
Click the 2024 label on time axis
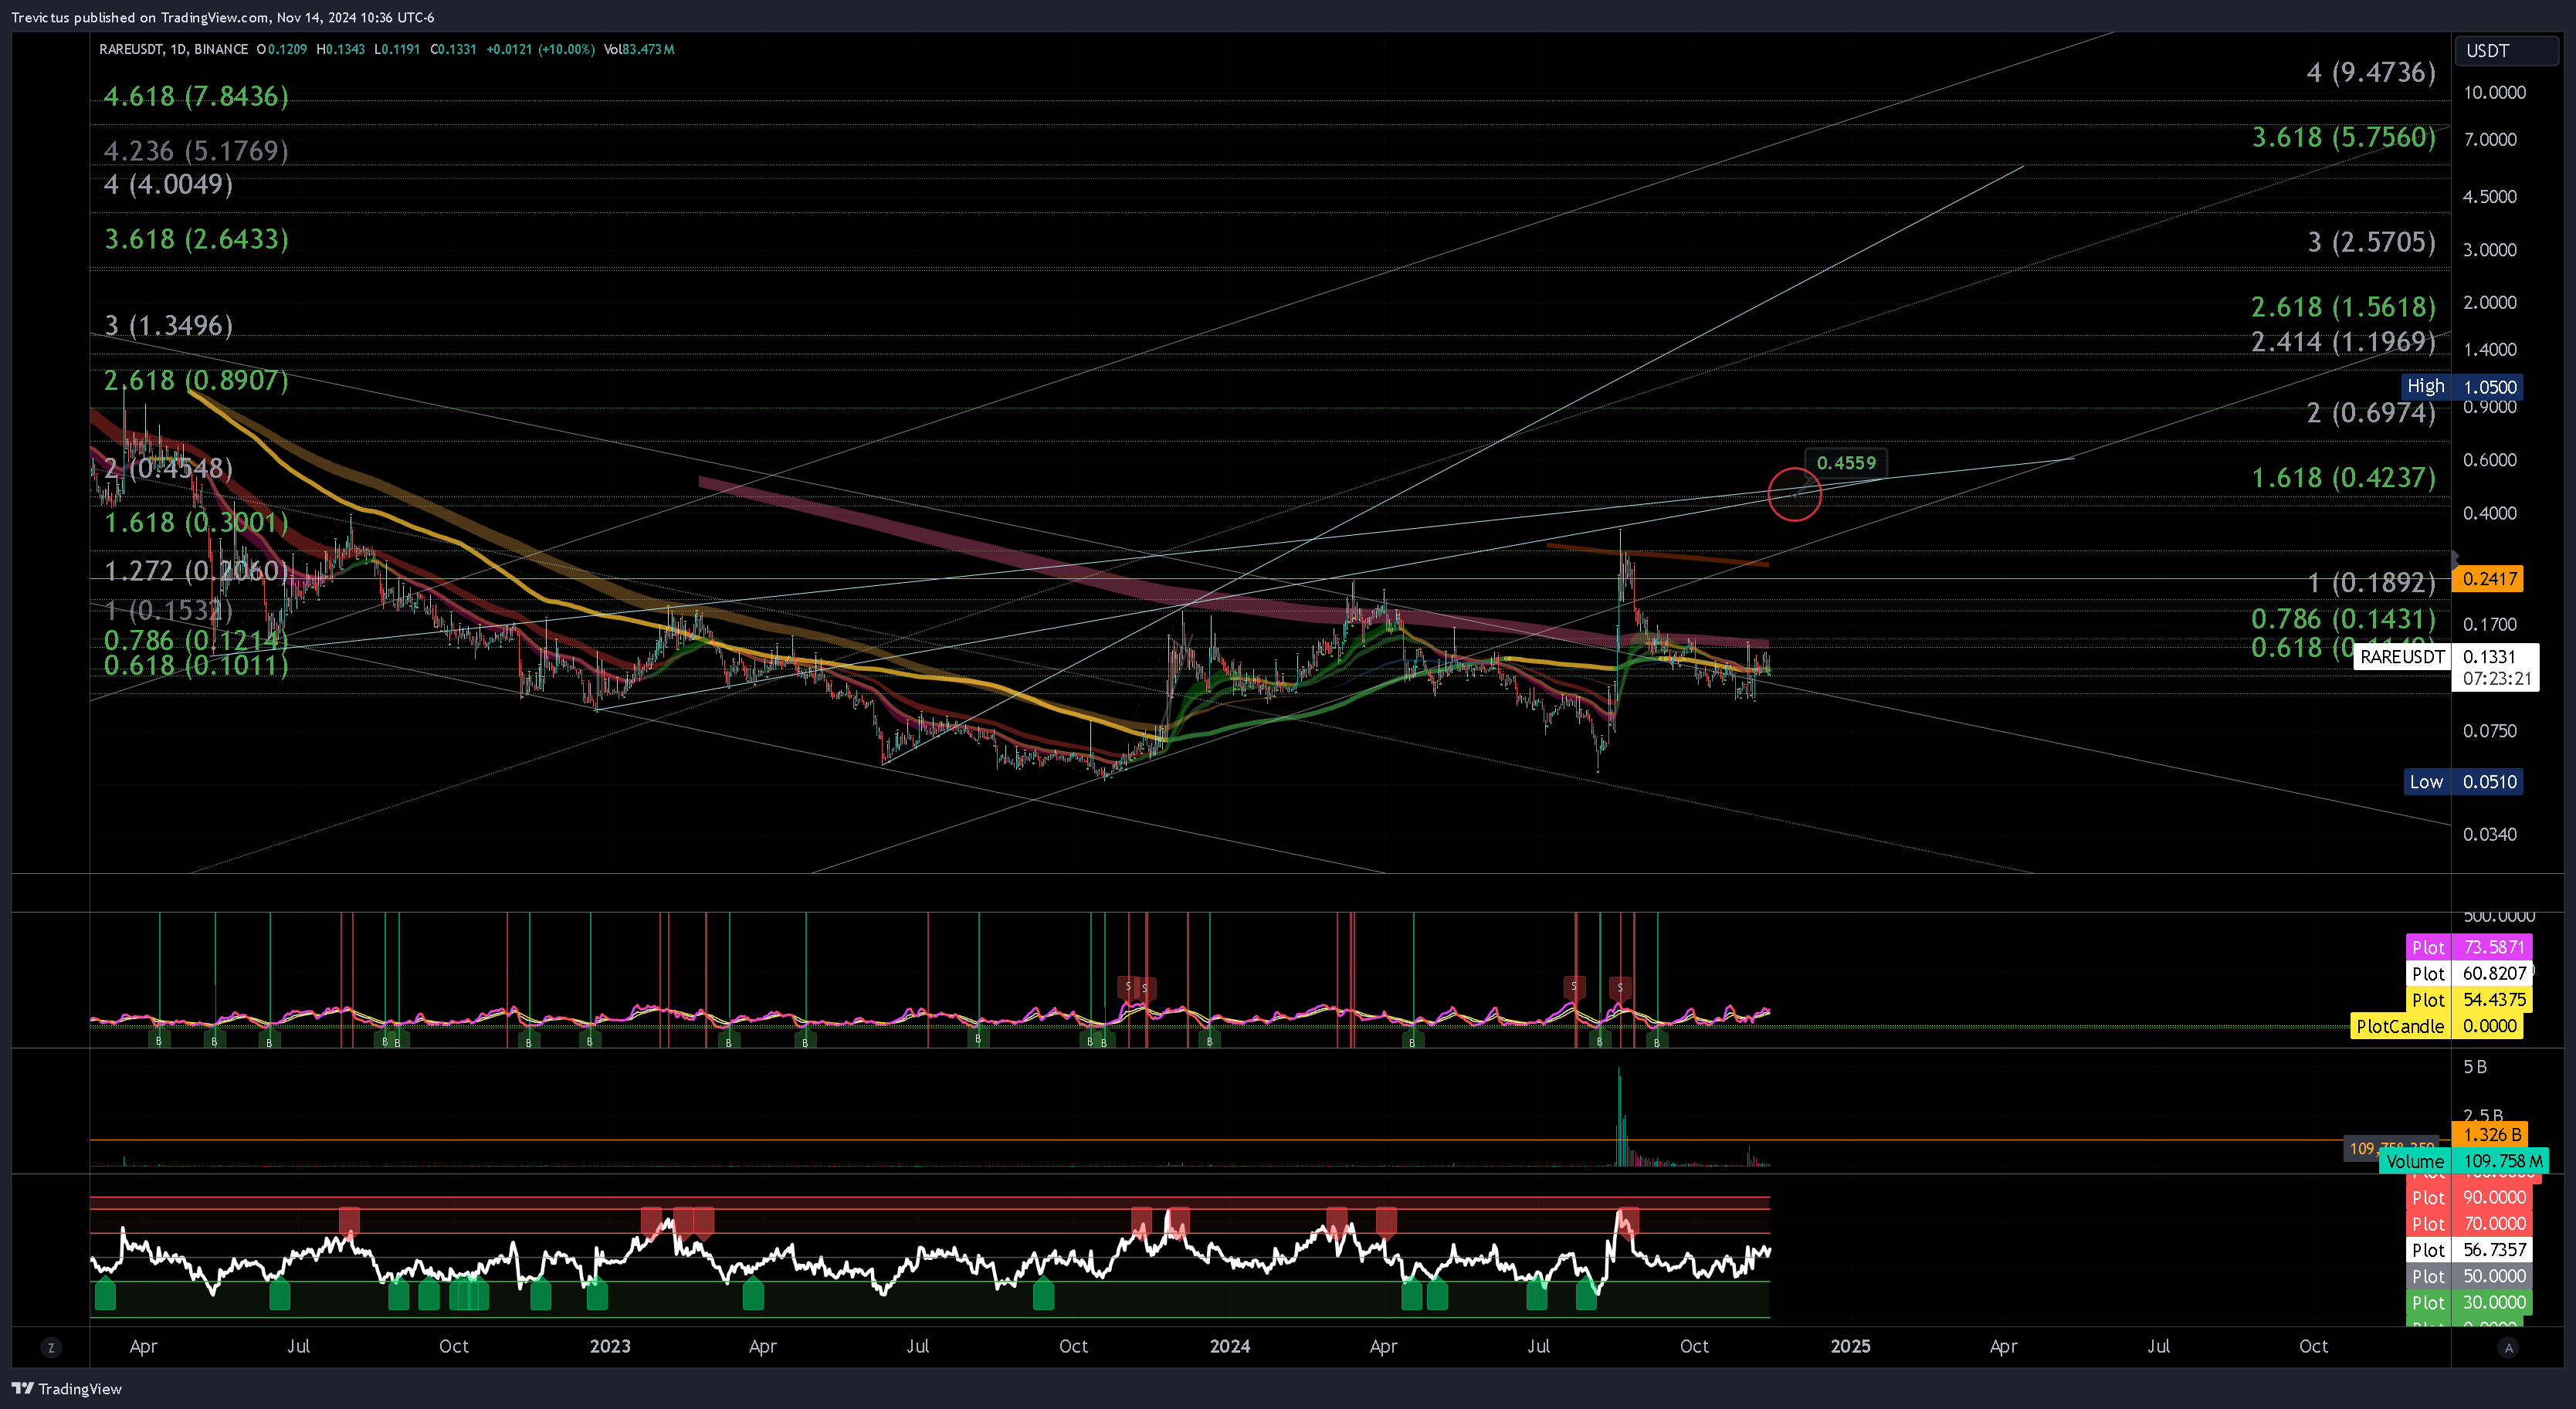1230,1346
